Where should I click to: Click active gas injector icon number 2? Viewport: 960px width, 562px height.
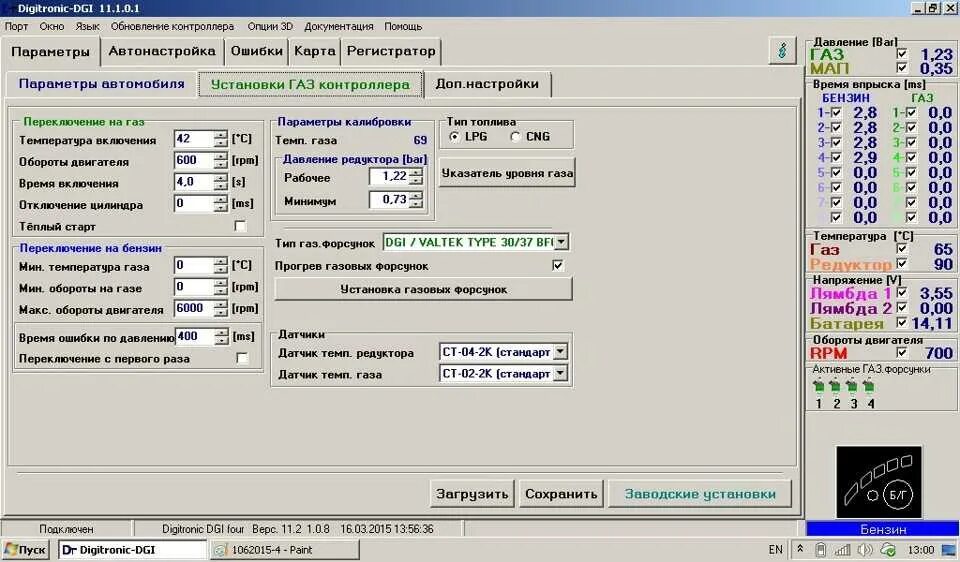[x=835, y=386]
